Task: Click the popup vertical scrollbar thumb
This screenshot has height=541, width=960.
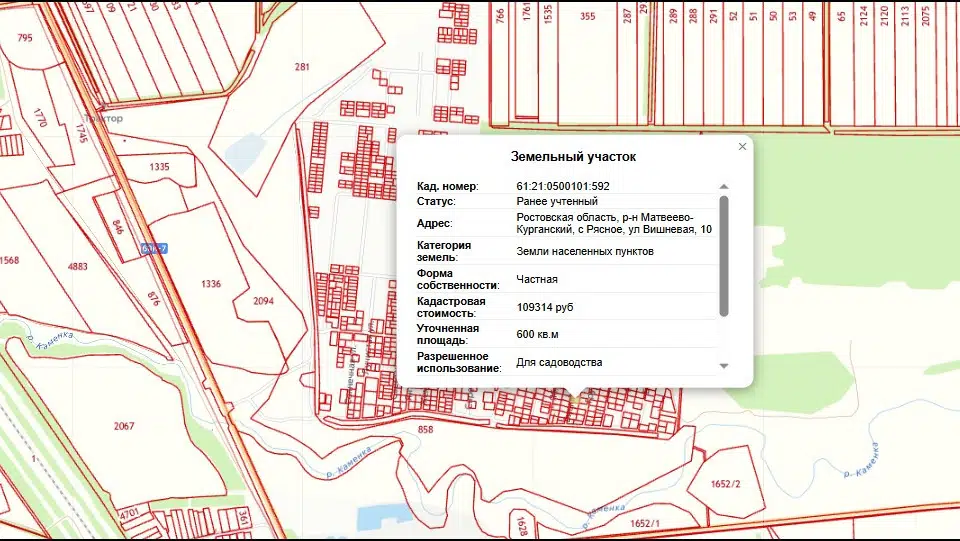Action: pyautogui.click(x=724, y=255)
